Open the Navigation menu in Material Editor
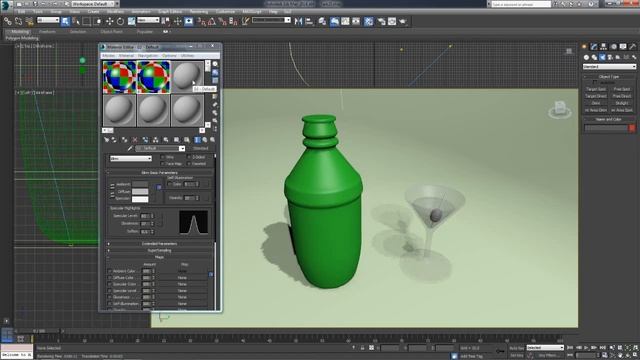Viewport: 640px width, 360px height. point(148,56)
